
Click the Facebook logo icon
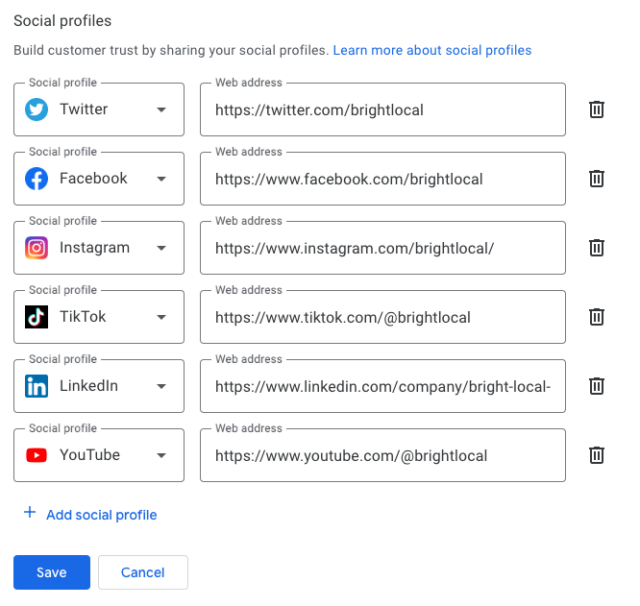36,179
